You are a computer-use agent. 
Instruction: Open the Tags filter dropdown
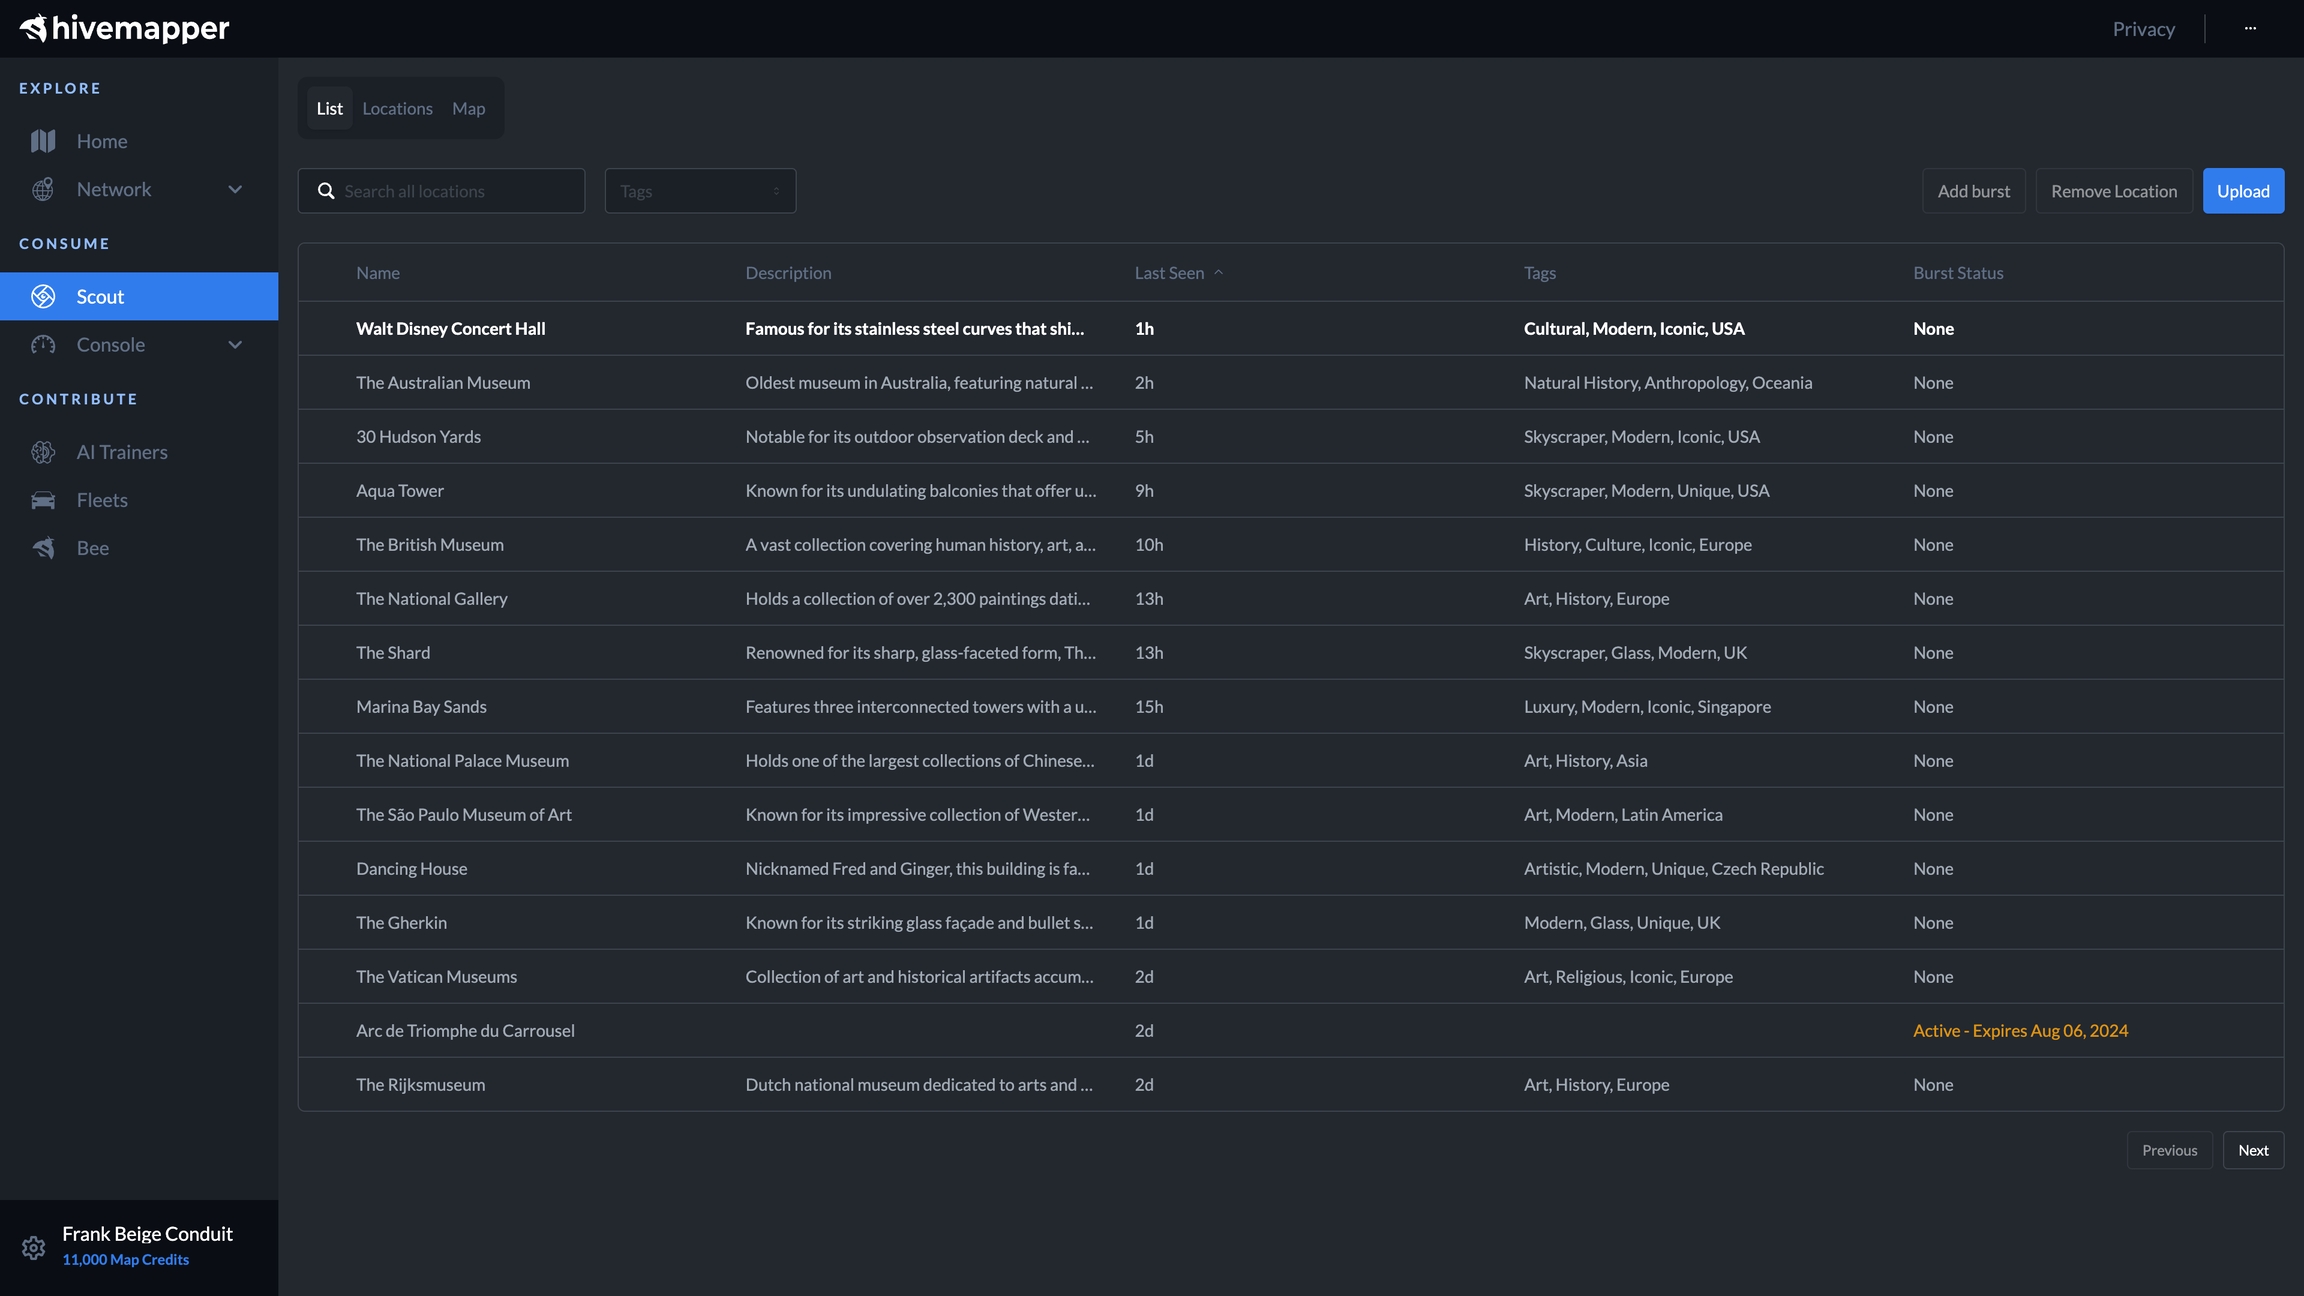tap(700, 191)
